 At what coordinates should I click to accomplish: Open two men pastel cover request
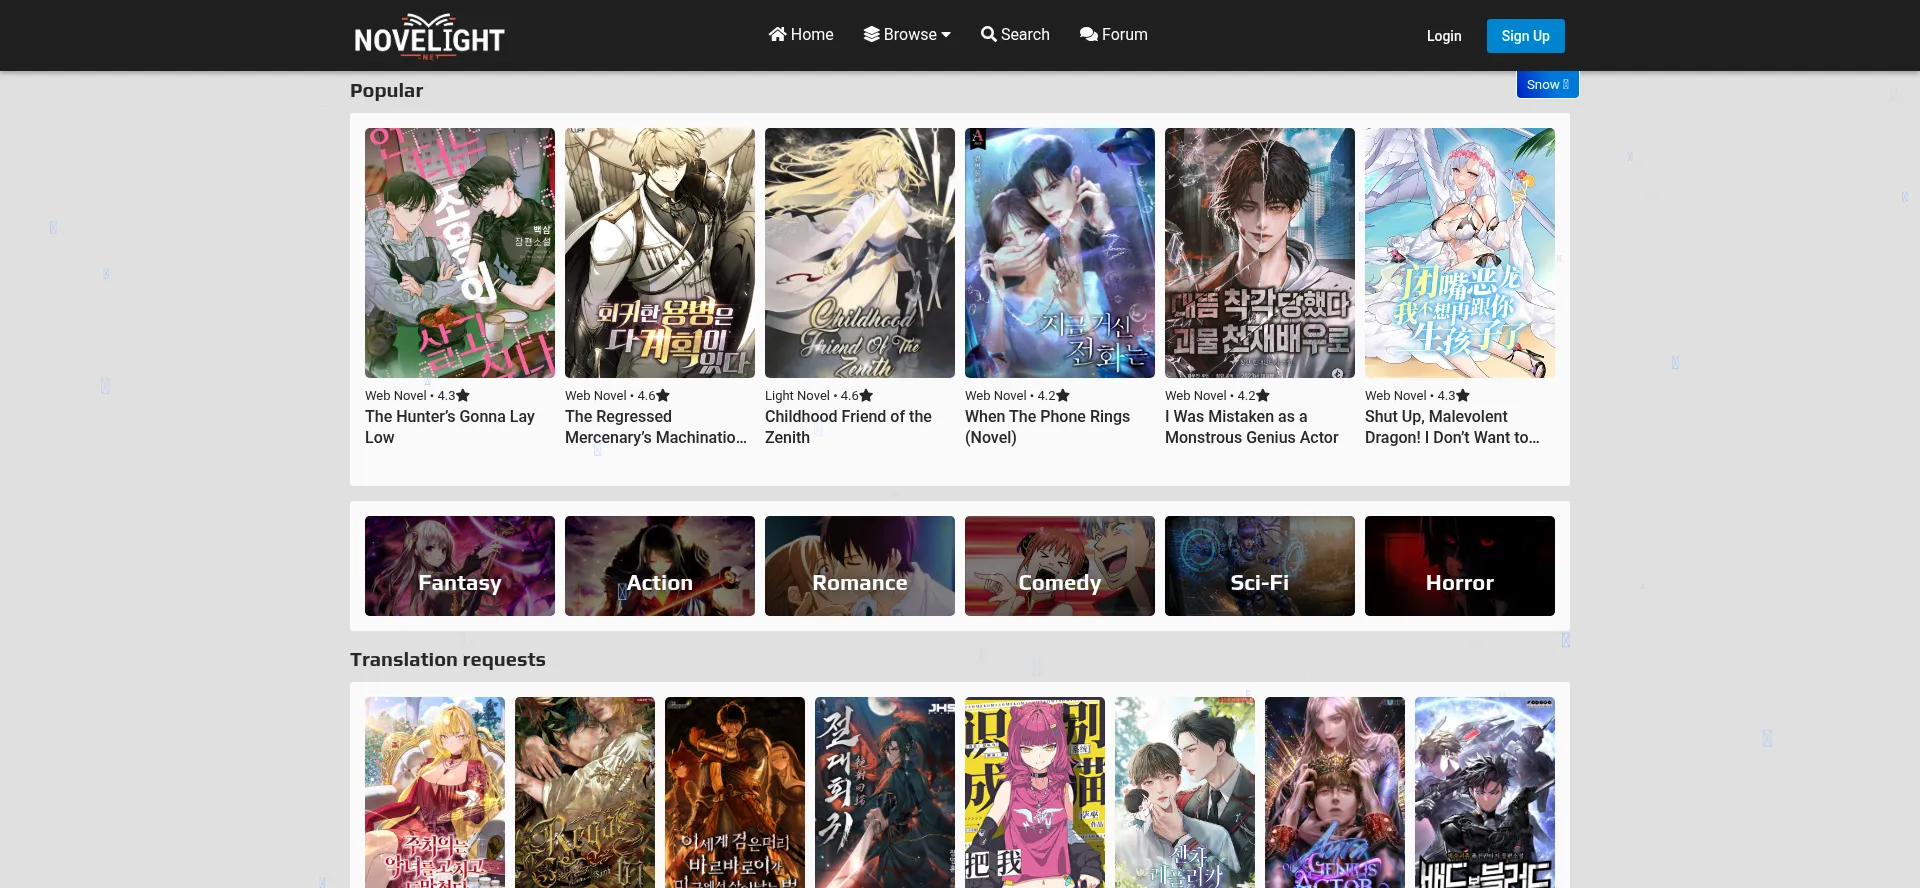click(1185, 792)
